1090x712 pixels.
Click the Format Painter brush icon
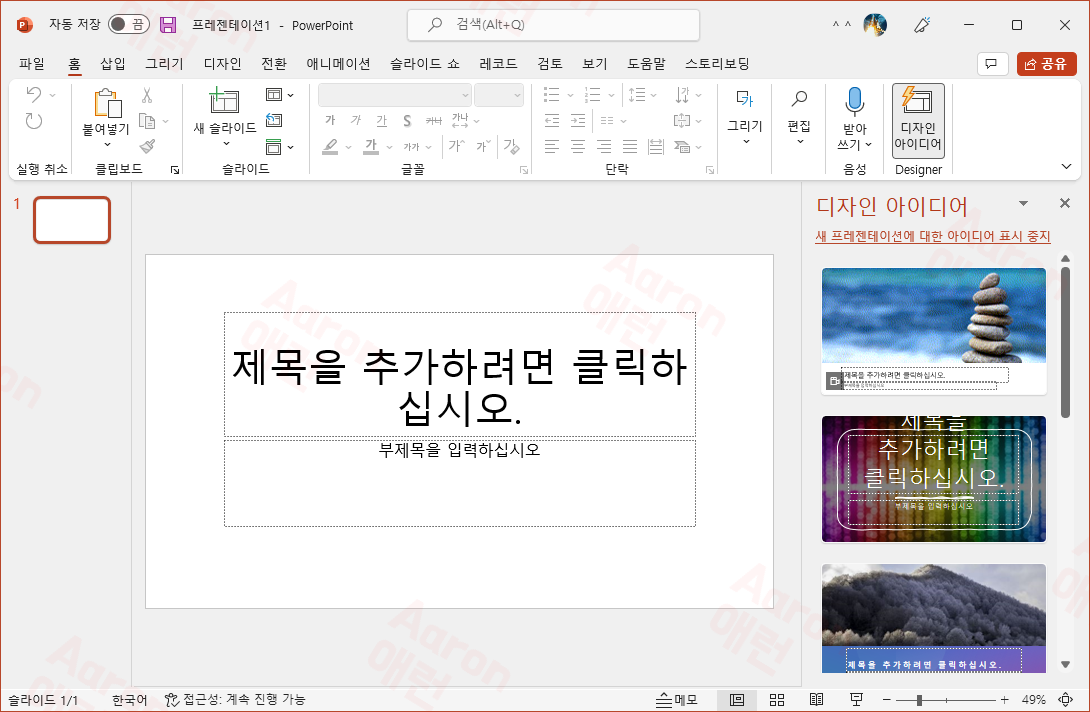[147, 146]
